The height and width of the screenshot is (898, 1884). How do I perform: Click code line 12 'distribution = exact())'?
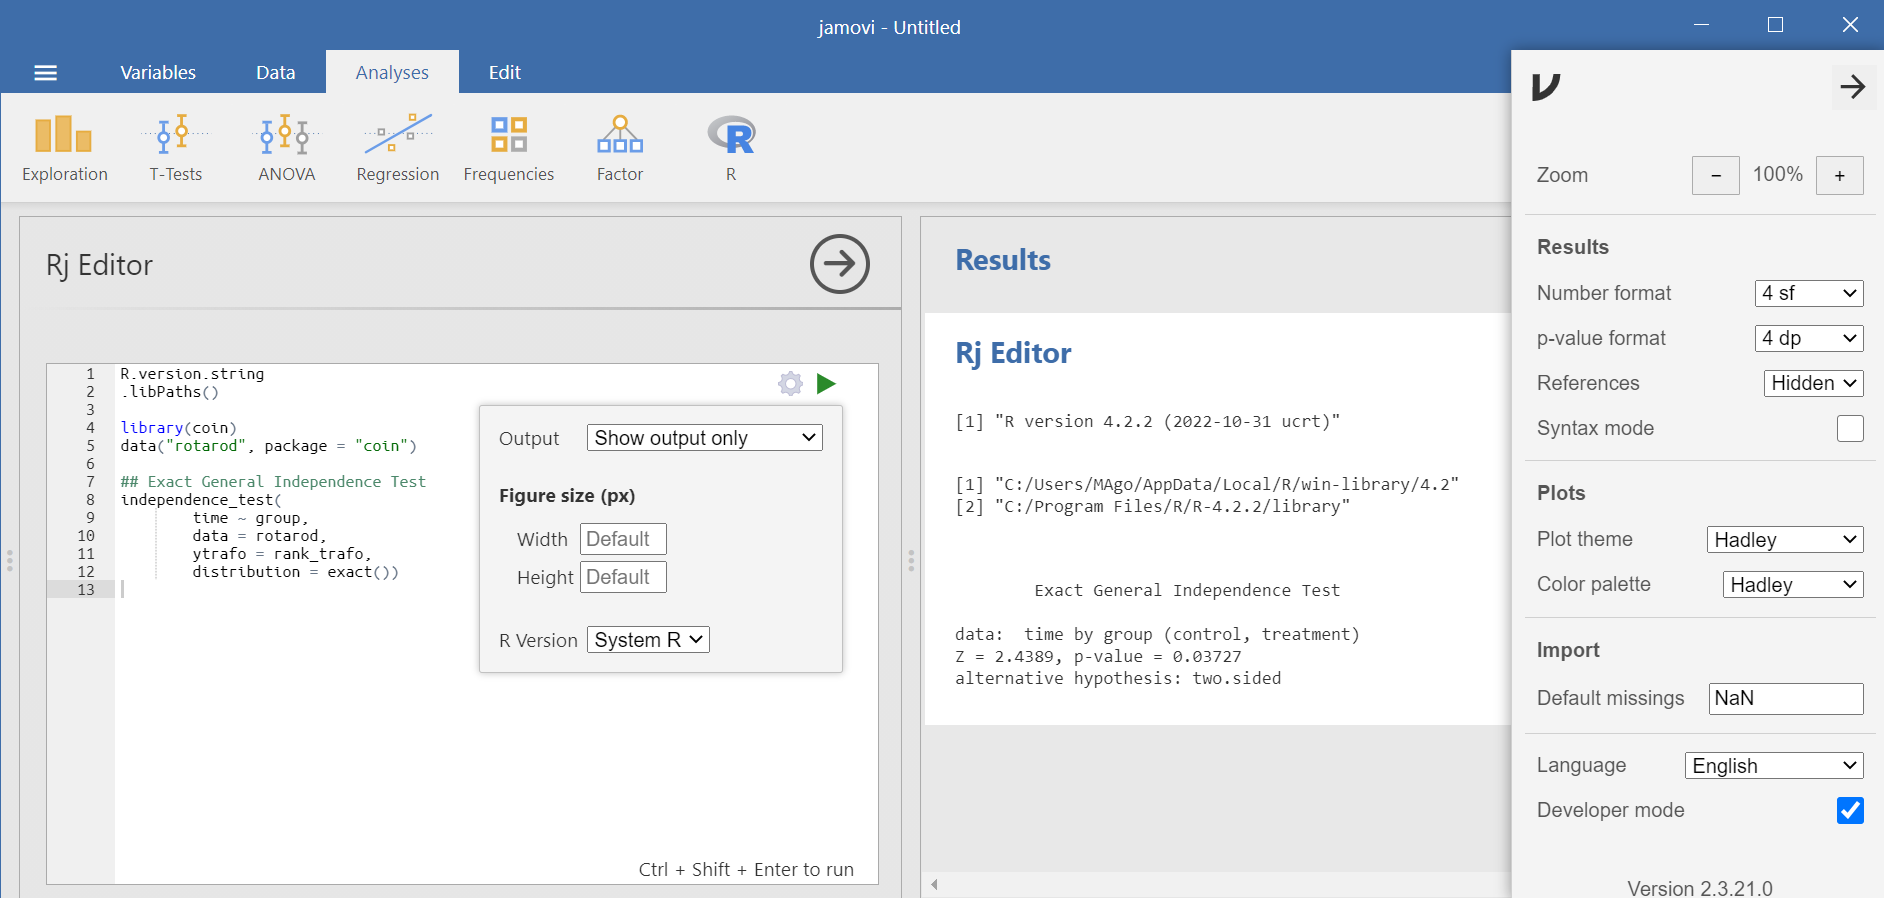[296, 572]
